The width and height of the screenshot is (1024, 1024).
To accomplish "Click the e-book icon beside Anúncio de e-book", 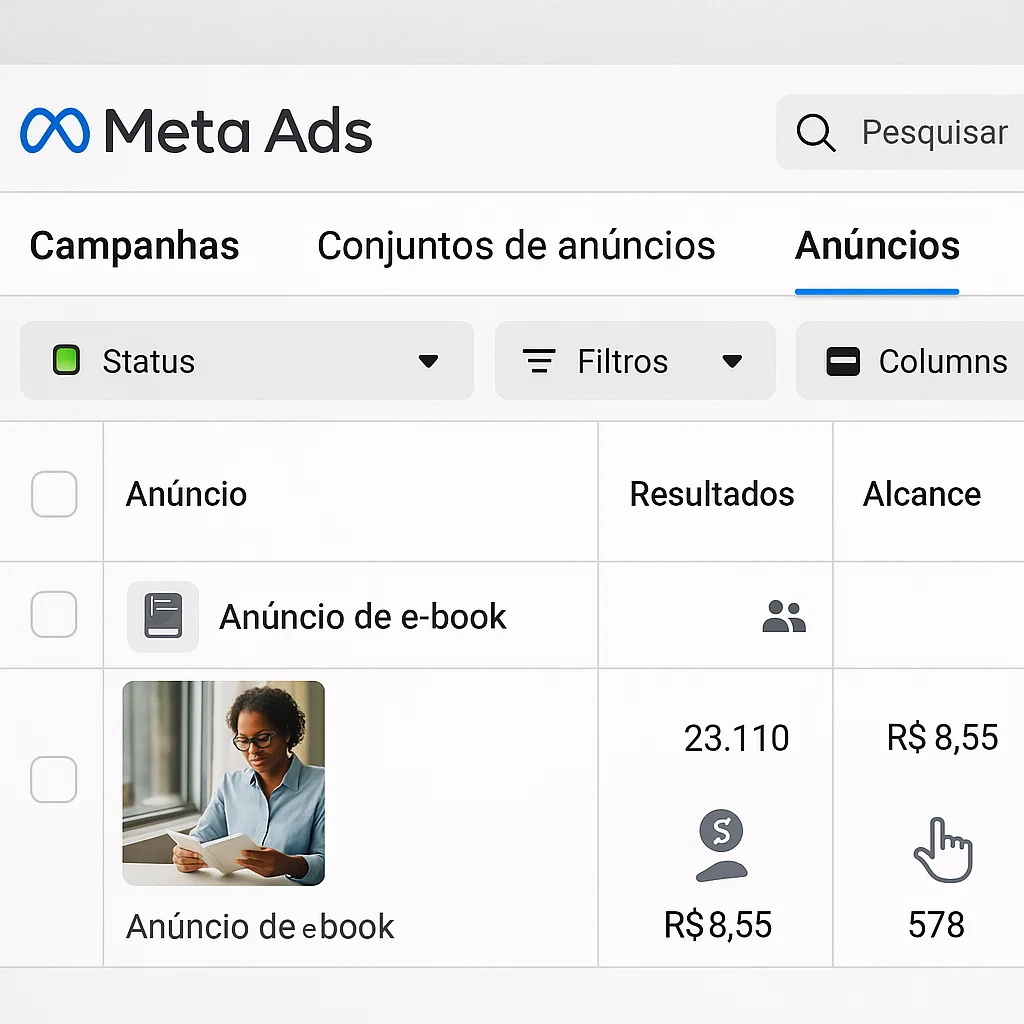I will [163, 616].
